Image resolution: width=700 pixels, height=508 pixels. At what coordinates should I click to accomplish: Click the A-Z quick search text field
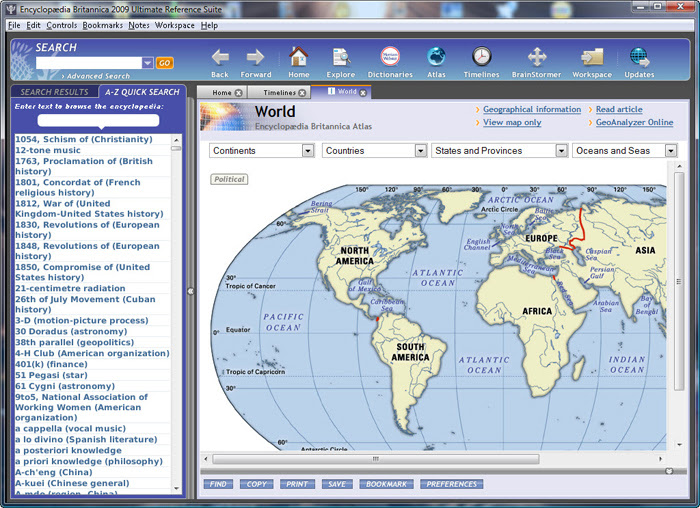[99, 120]
